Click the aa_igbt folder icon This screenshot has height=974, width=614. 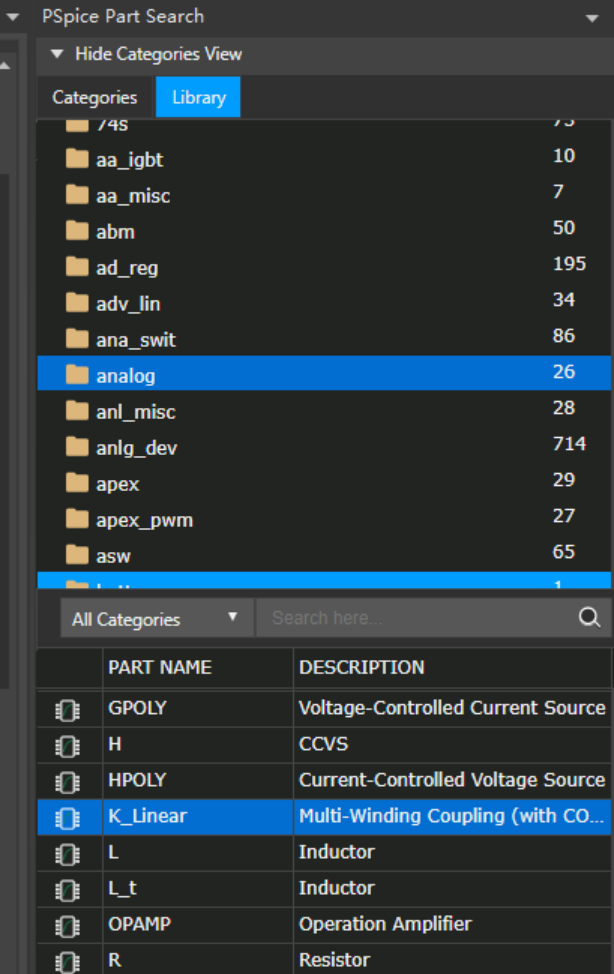click(77, 159)
